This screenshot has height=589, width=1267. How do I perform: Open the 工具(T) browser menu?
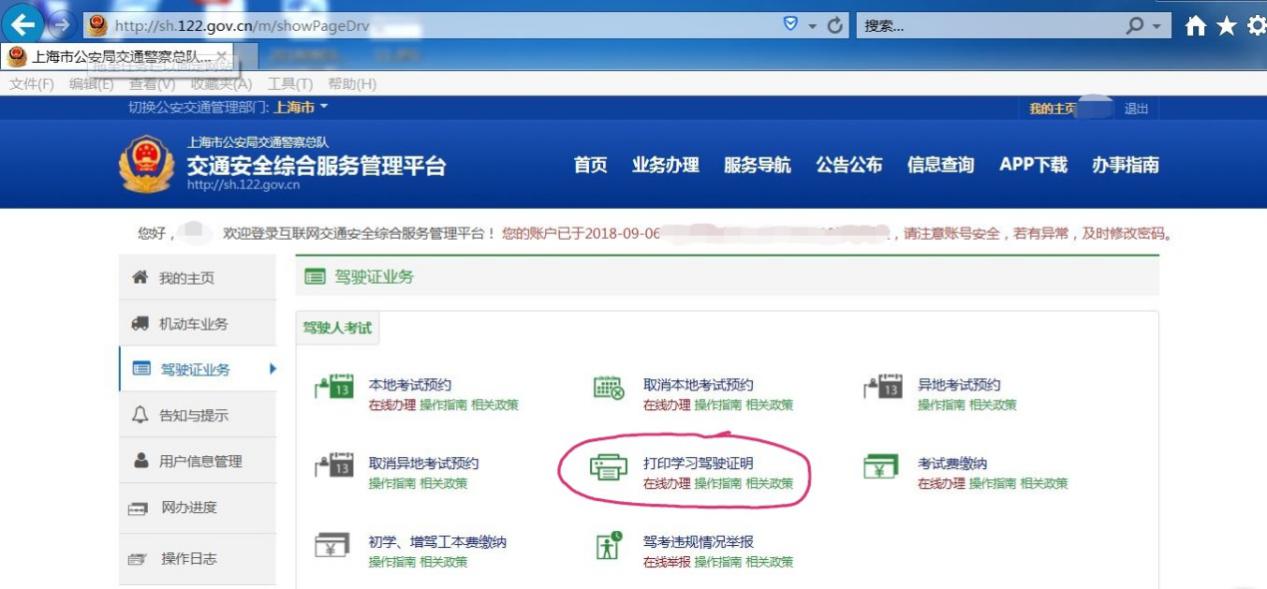(x=290, y=84)
